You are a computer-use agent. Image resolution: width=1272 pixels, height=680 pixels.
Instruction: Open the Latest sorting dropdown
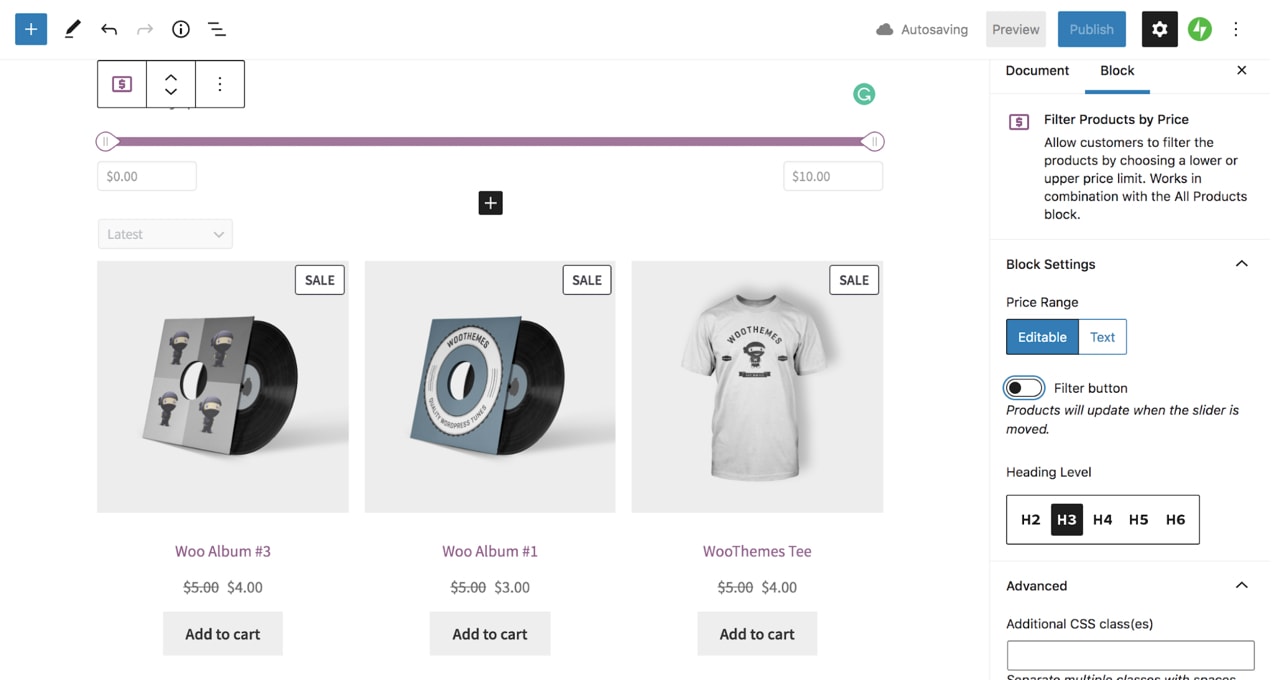coord(165,233)
